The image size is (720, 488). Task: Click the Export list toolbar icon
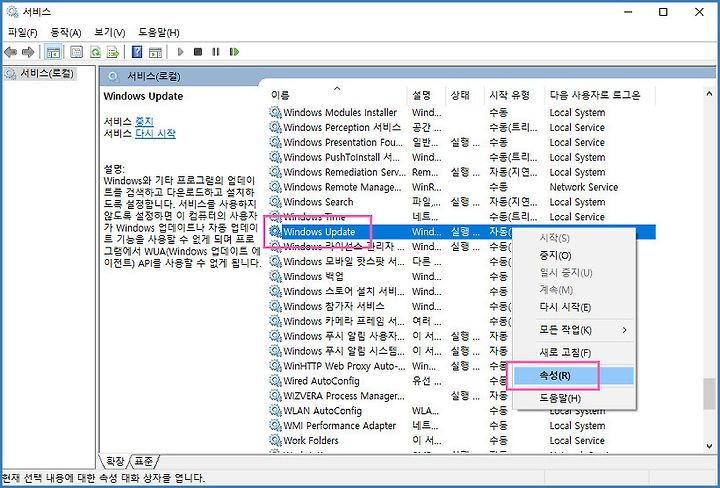click(x=113, y=52)
